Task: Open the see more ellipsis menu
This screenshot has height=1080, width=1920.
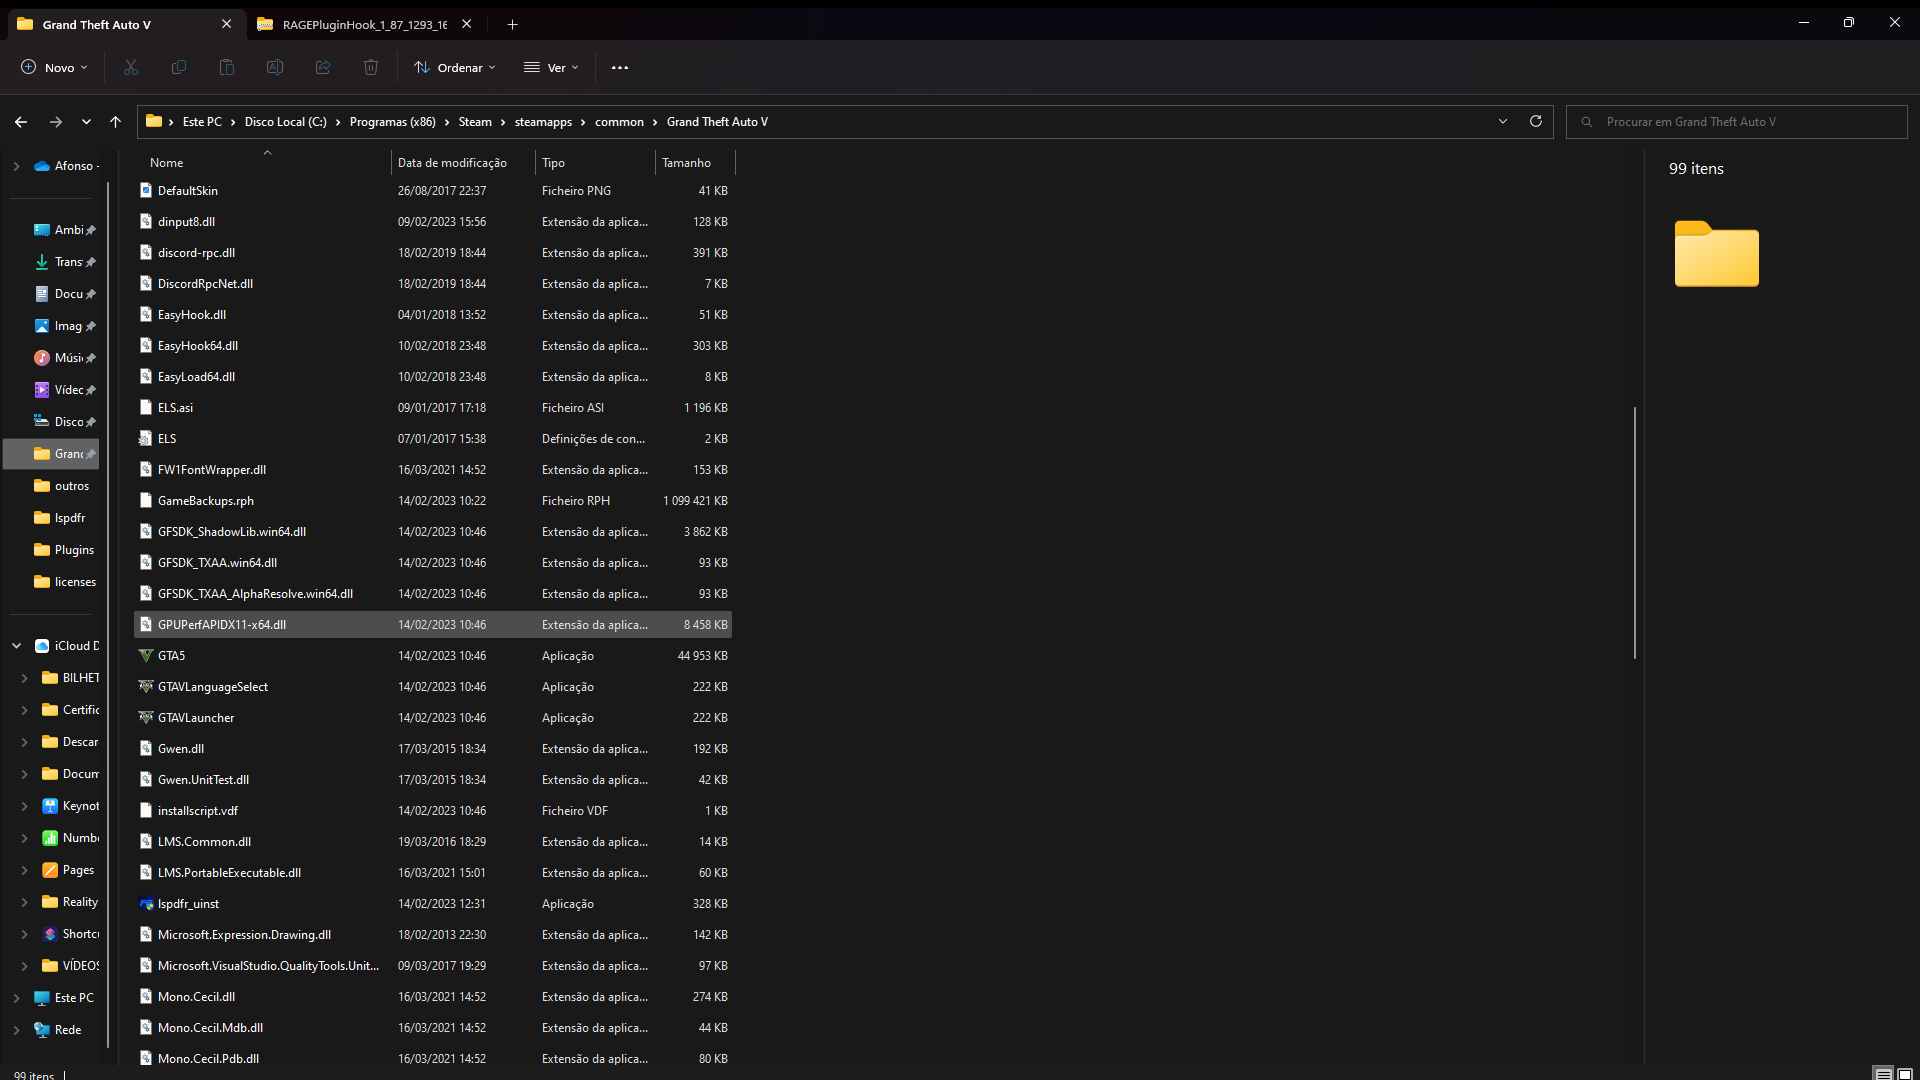Action: point(620,67)
